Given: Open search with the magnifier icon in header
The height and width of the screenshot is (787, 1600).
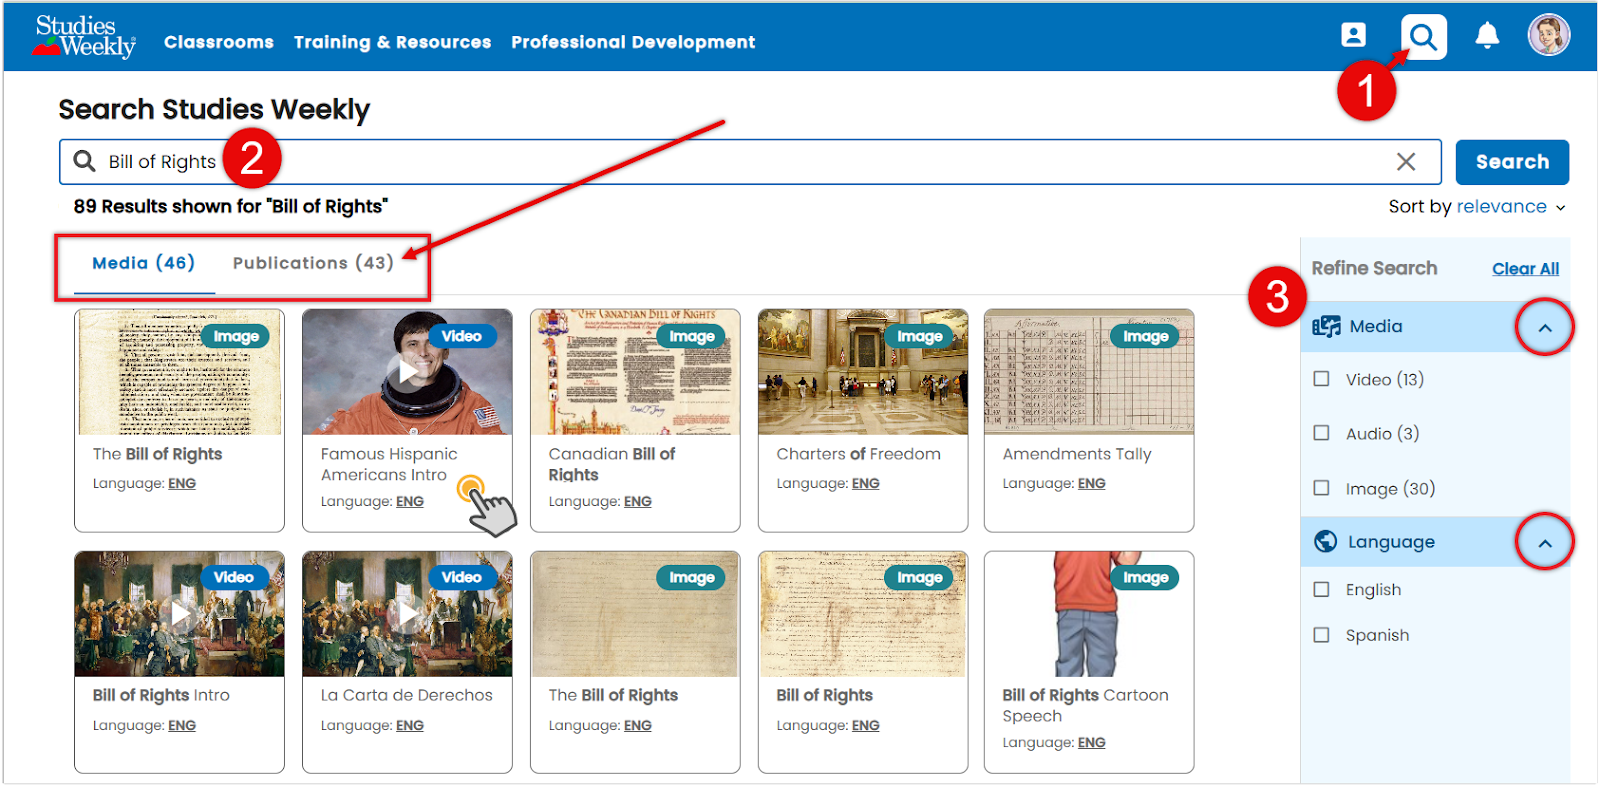Looking at the screenshot, I should click(x=1423, y=37).
